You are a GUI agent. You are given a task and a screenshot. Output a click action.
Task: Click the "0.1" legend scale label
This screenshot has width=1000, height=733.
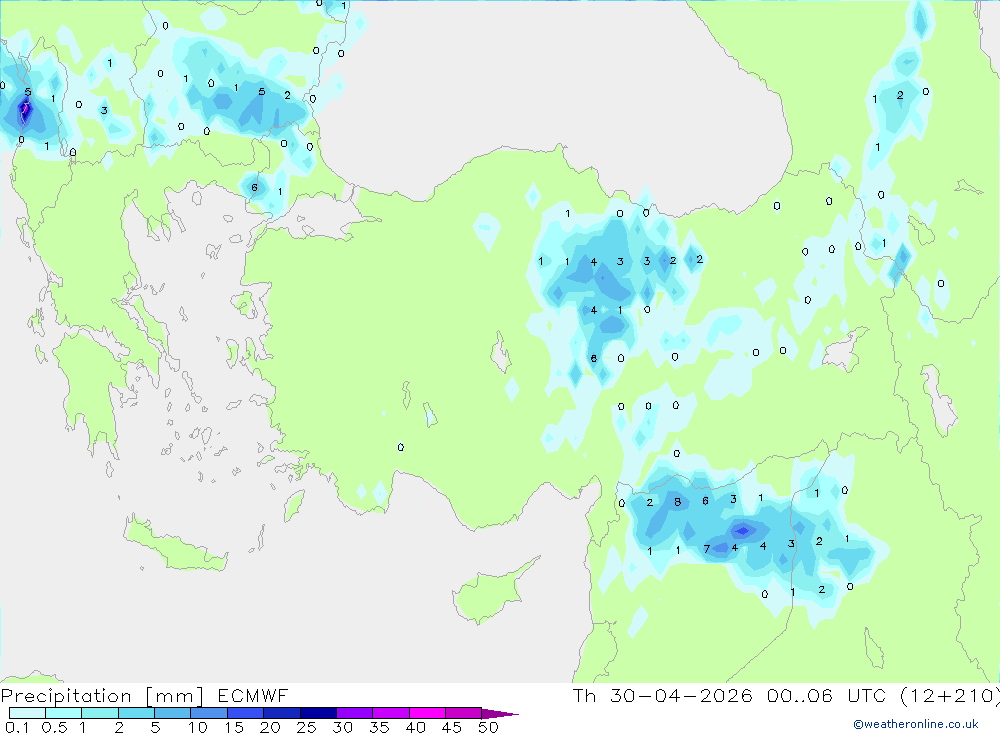coord(17,727)
